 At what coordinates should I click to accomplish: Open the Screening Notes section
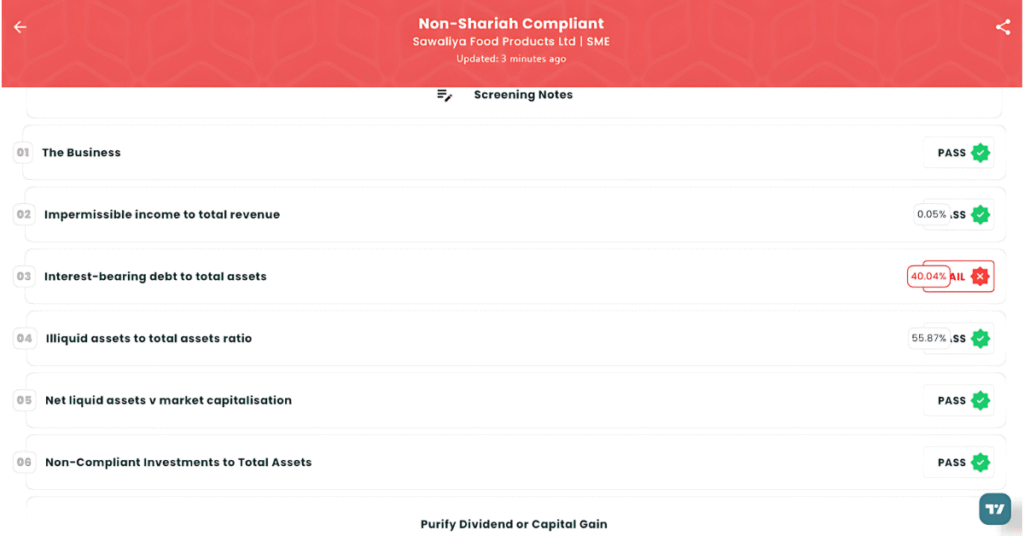(x=514, y=100)
